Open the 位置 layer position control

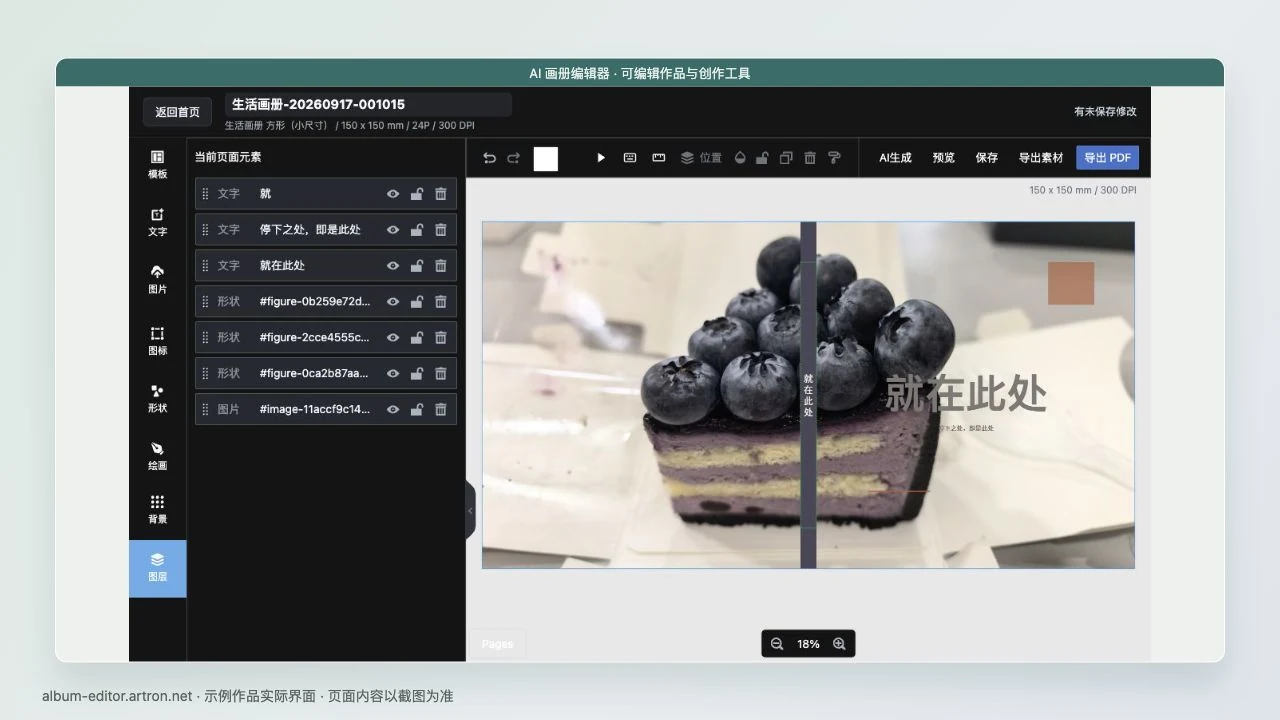[x=701, y=158]
